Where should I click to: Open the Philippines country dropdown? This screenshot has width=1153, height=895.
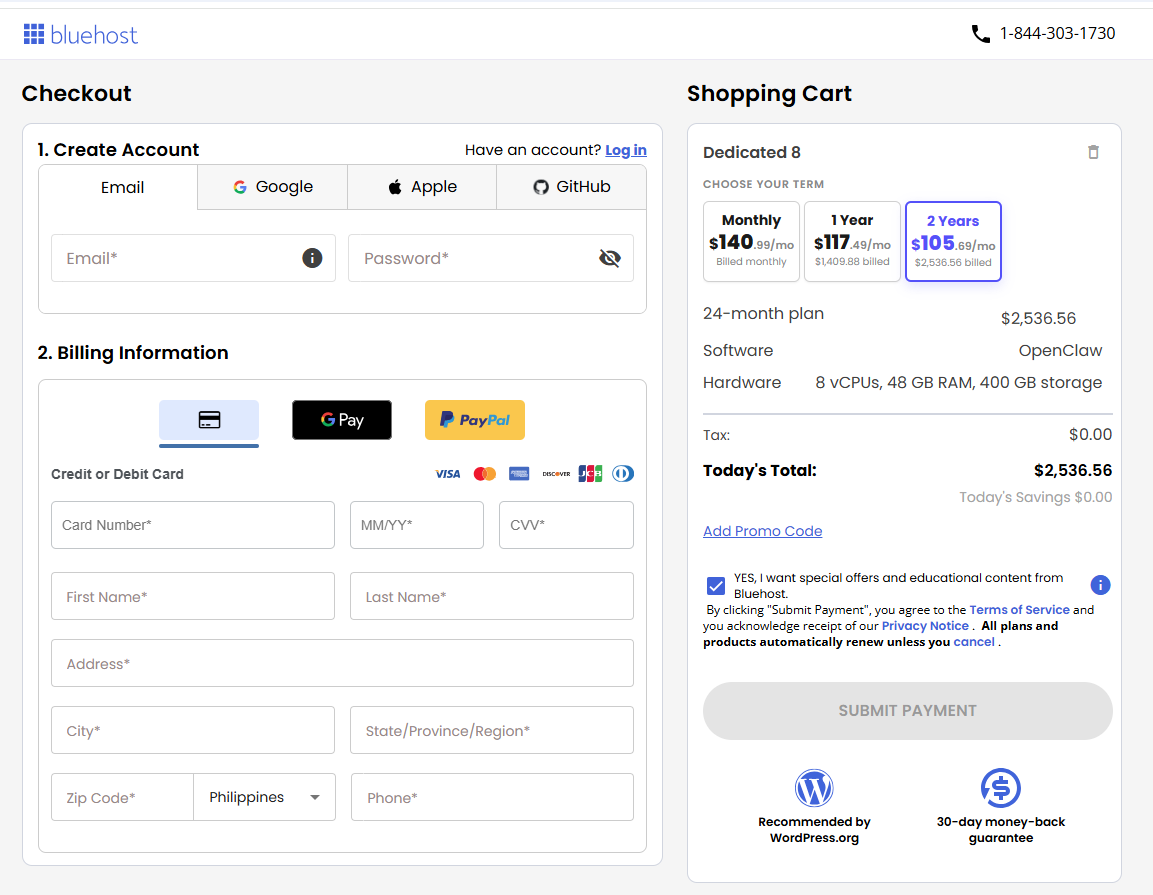click(x=265, y=797)
